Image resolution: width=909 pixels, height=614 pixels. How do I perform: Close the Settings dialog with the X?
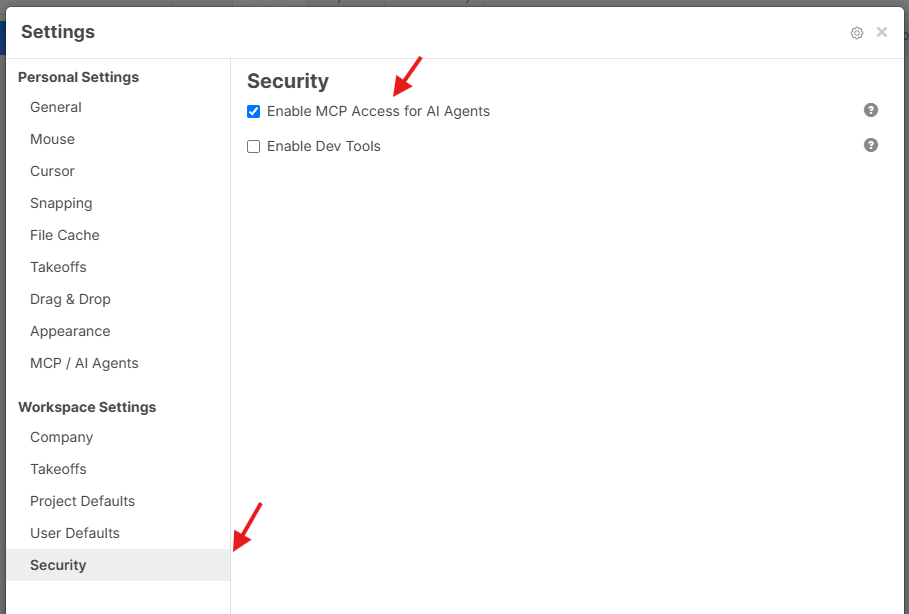point(882,32)
